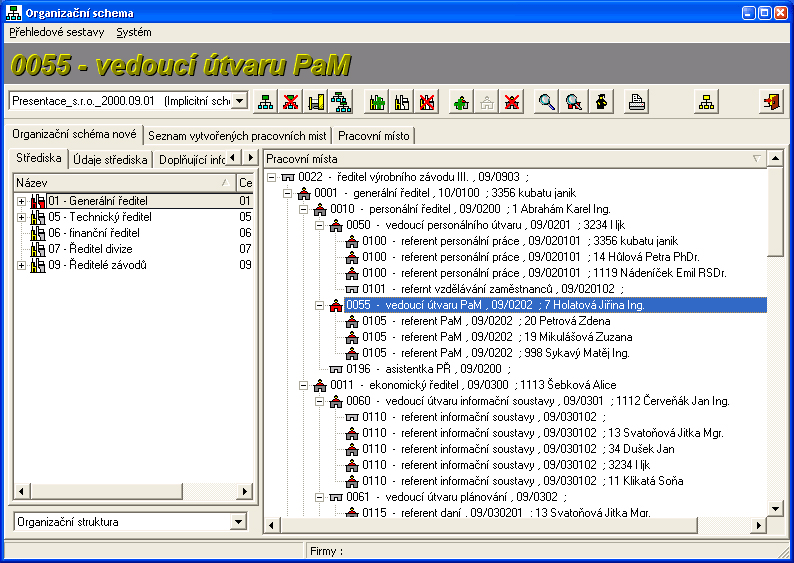Click the delete department icon with red cross

point(427,102)
